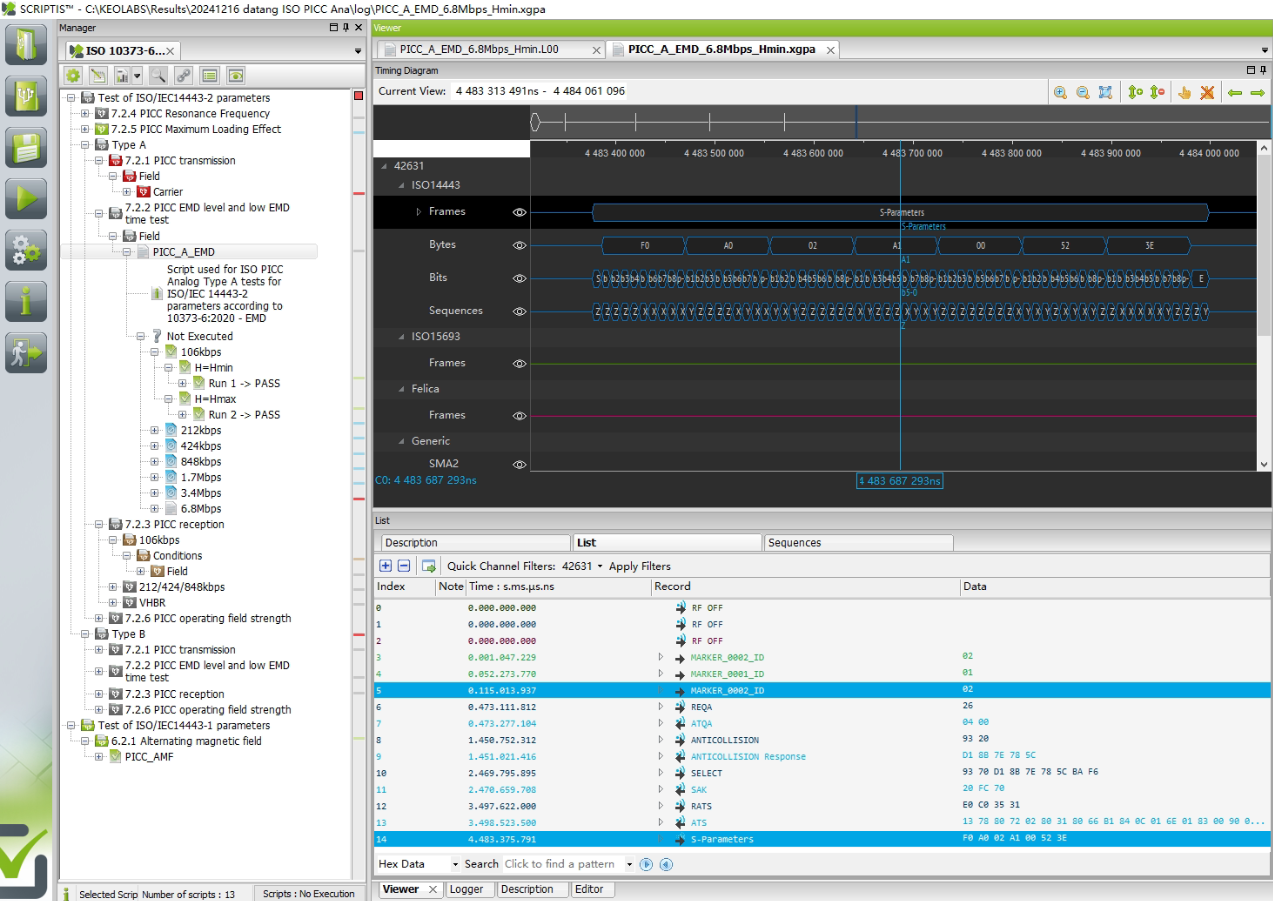
Task: Click the zoom out magnifier icon
Action: tap(1082, 92)
